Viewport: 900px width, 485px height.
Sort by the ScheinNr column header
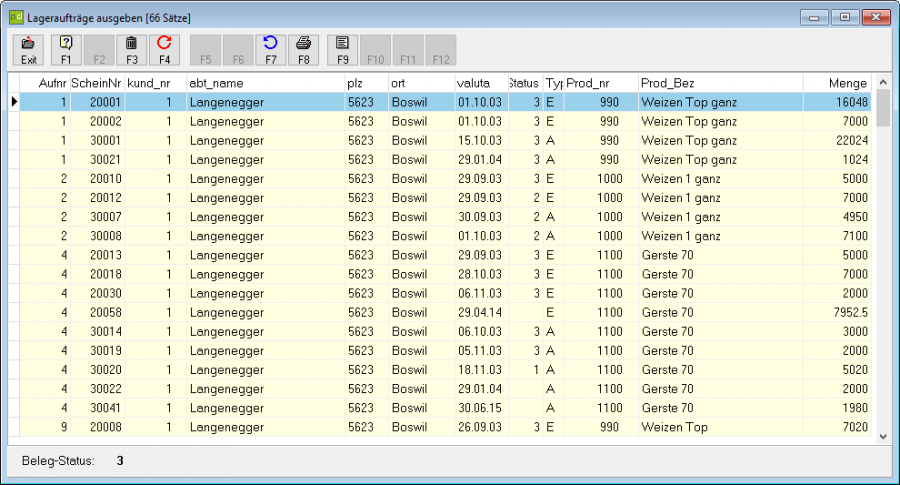(96, 83)
